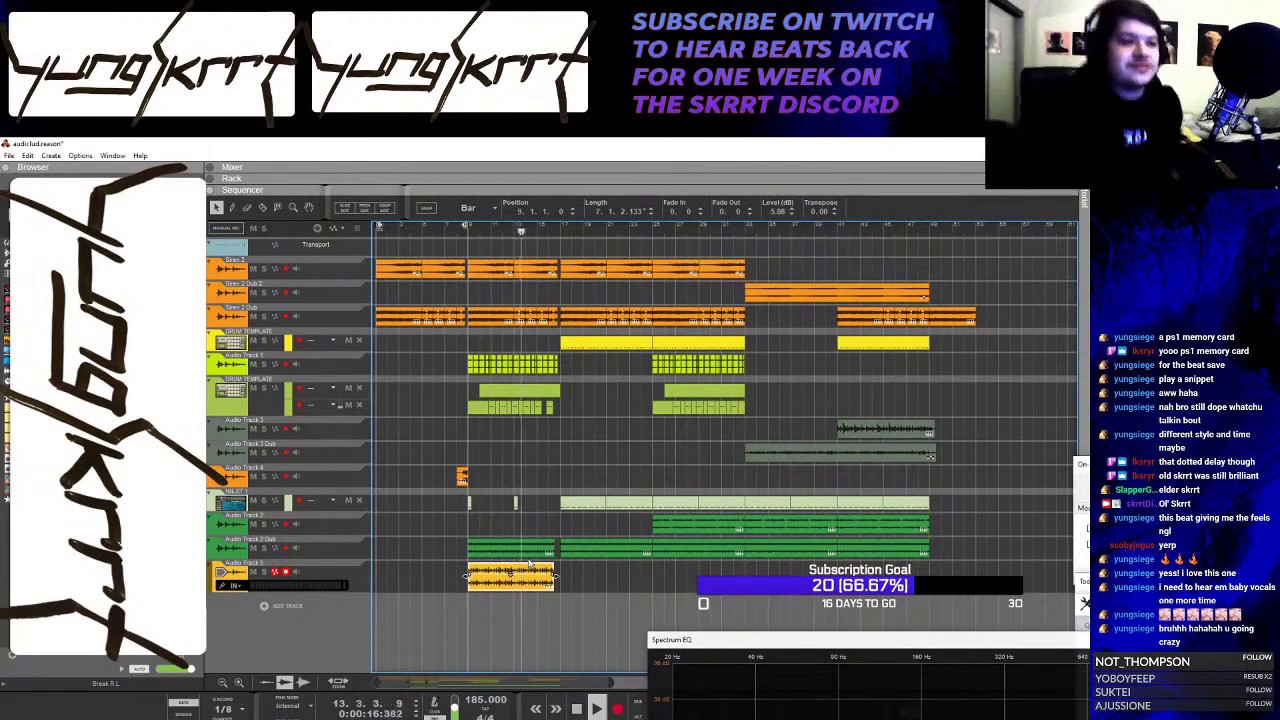Toggle automation record on Audio Track 5
The width and height of the screenshot is (1280, 720).
(x=274, y=572)
